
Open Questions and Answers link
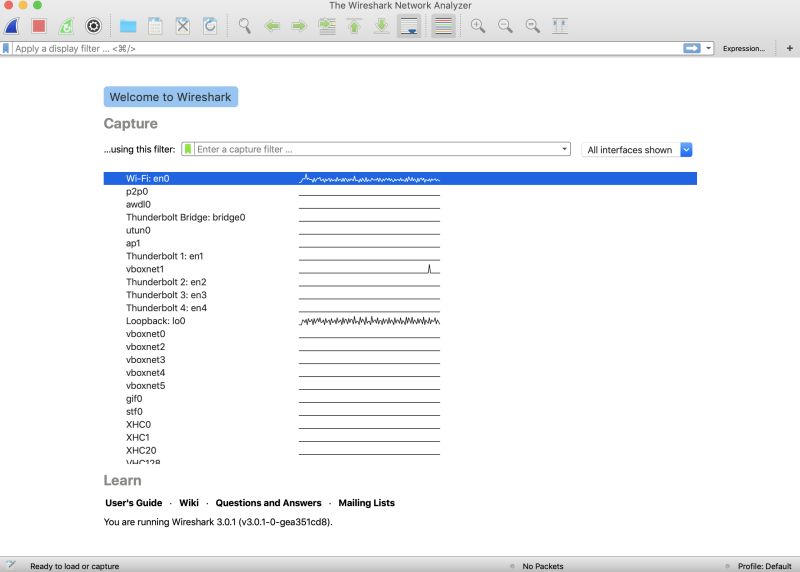point(268,503)
